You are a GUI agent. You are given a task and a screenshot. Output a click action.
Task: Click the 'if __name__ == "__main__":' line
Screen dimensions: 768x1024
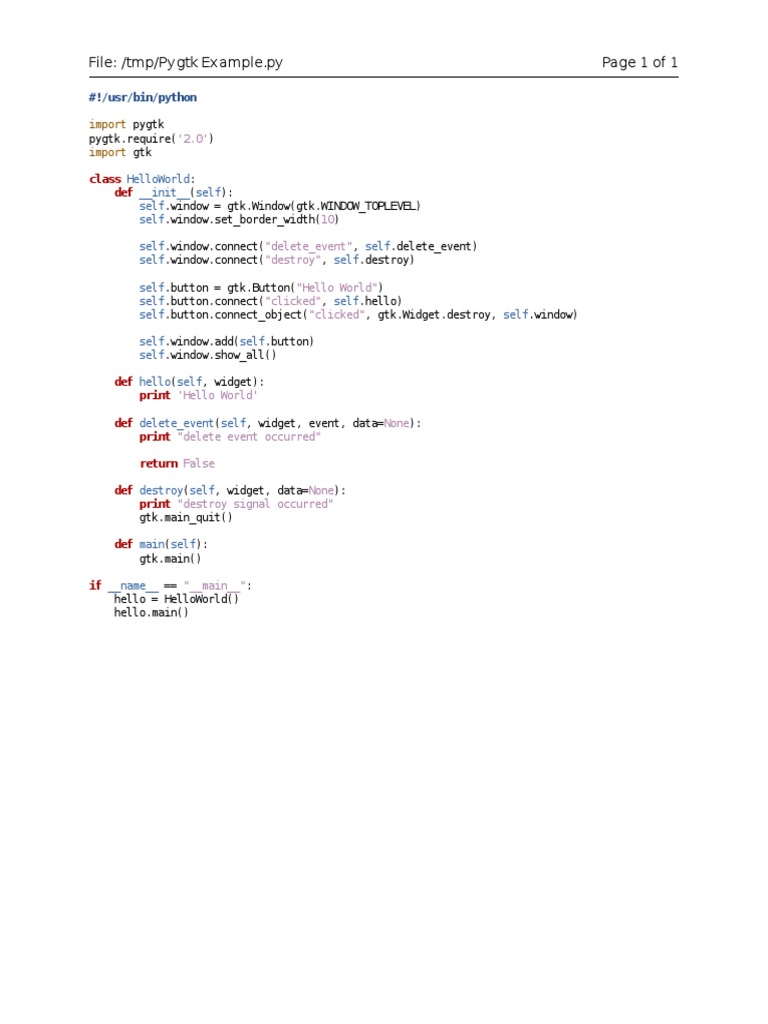coord(170,585)
